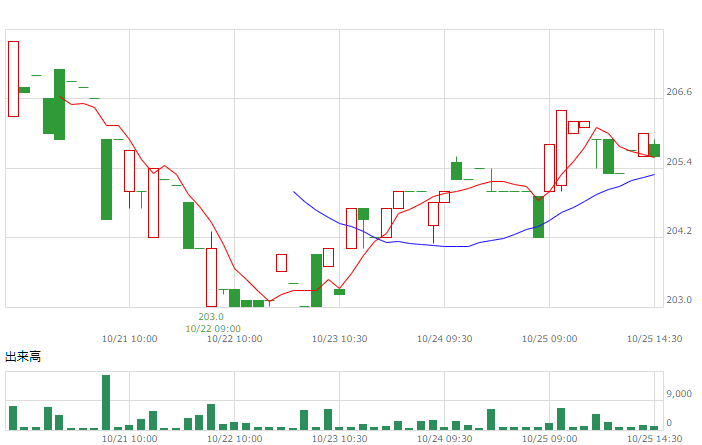Select the last green candlestick at 10/25 14:30
The width and height of the screenshot is (702, 445).
(x=654, y=150)
